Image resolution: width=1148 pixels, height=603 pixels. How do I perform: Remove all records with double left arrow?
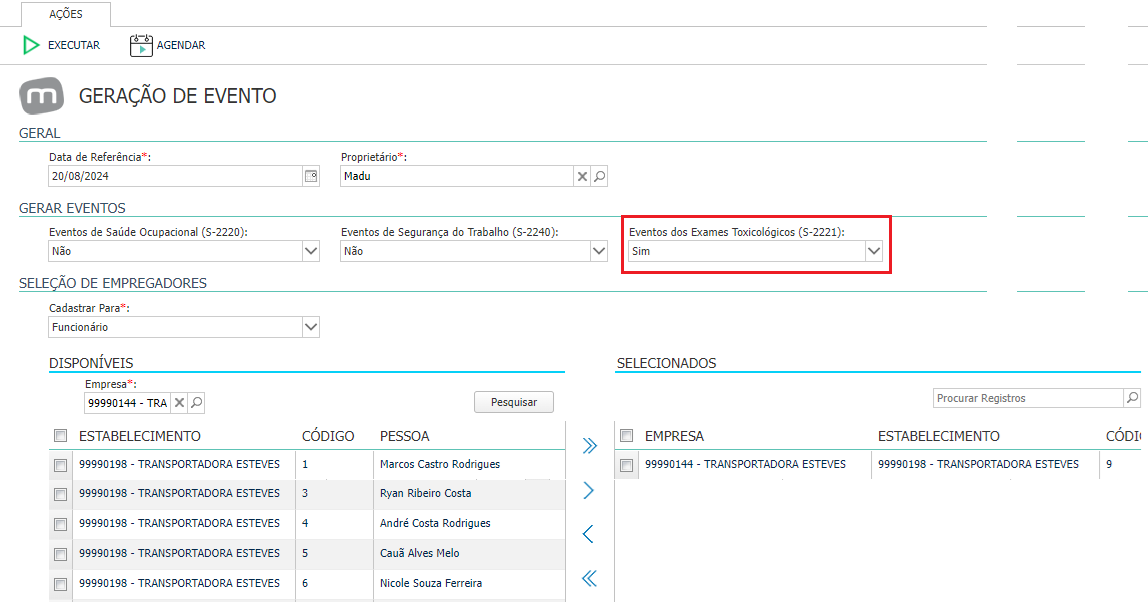tap(589, 579)
